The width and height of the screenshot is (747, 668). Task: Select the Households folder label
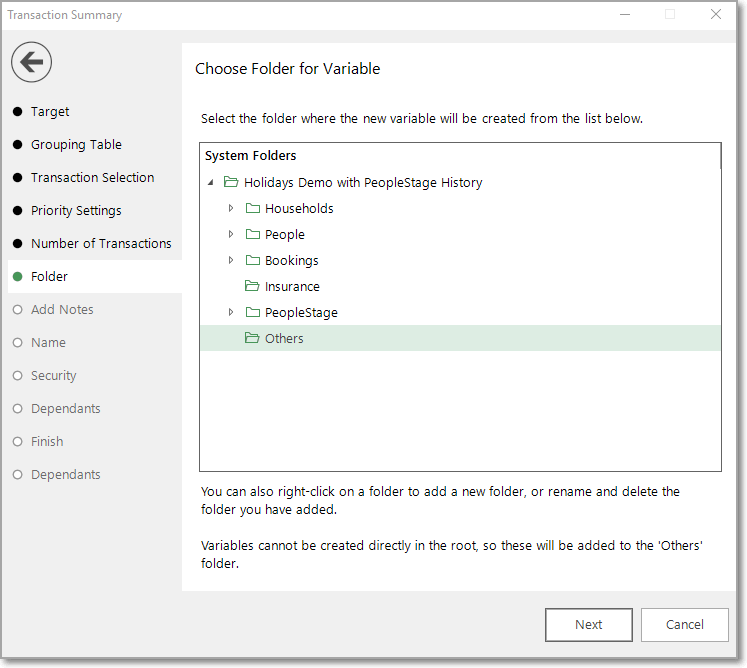pos(299,209)
